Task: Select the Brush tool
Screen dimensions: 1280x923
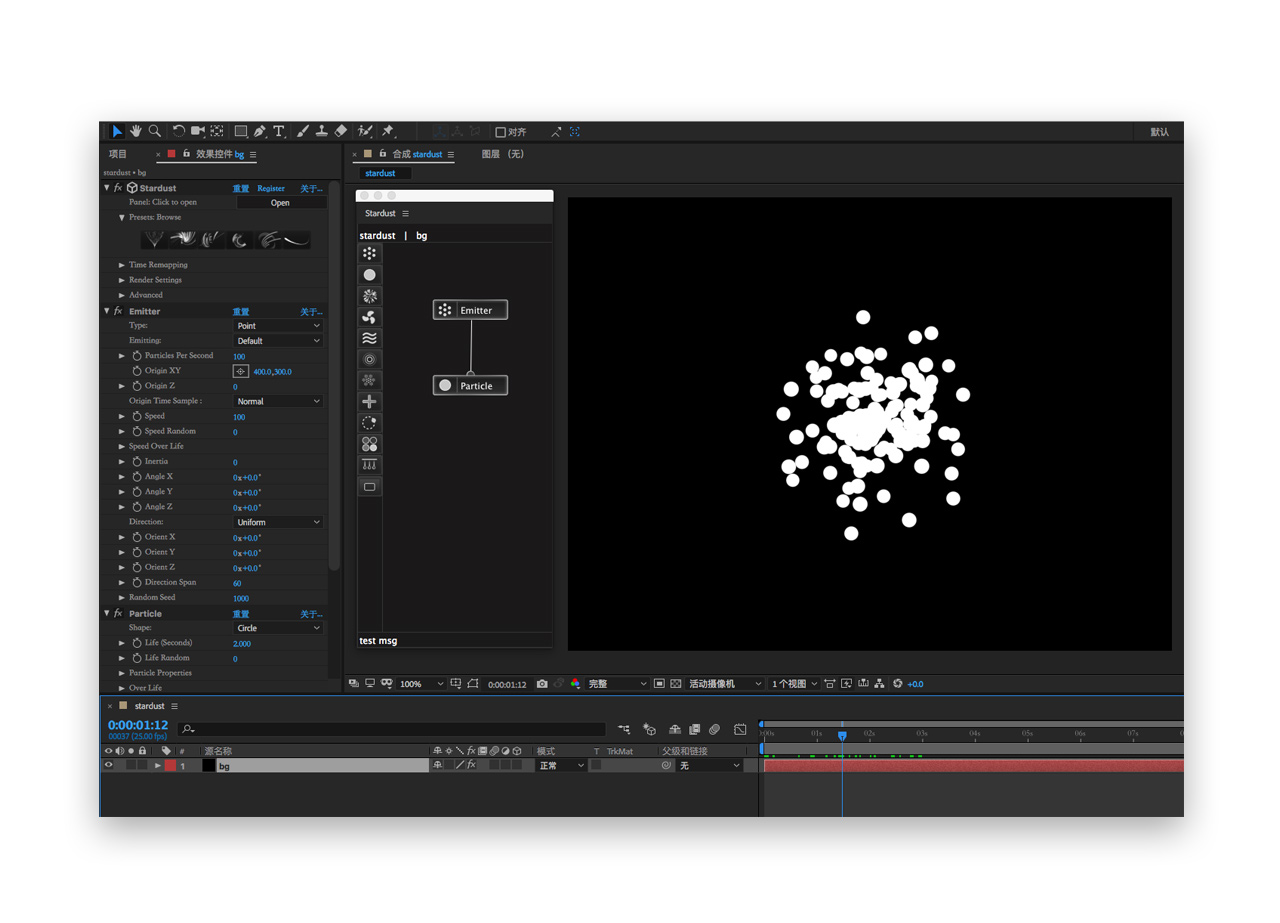Action: [303, 131]
